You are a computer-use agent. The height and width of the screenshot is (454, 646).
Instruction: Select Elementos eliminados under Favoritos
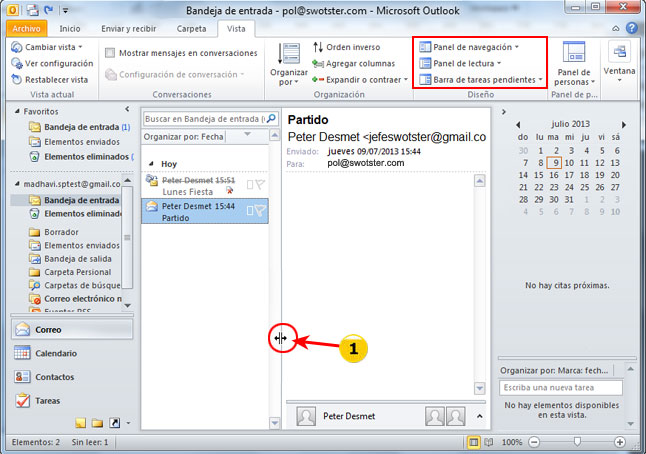coord(81,157)
